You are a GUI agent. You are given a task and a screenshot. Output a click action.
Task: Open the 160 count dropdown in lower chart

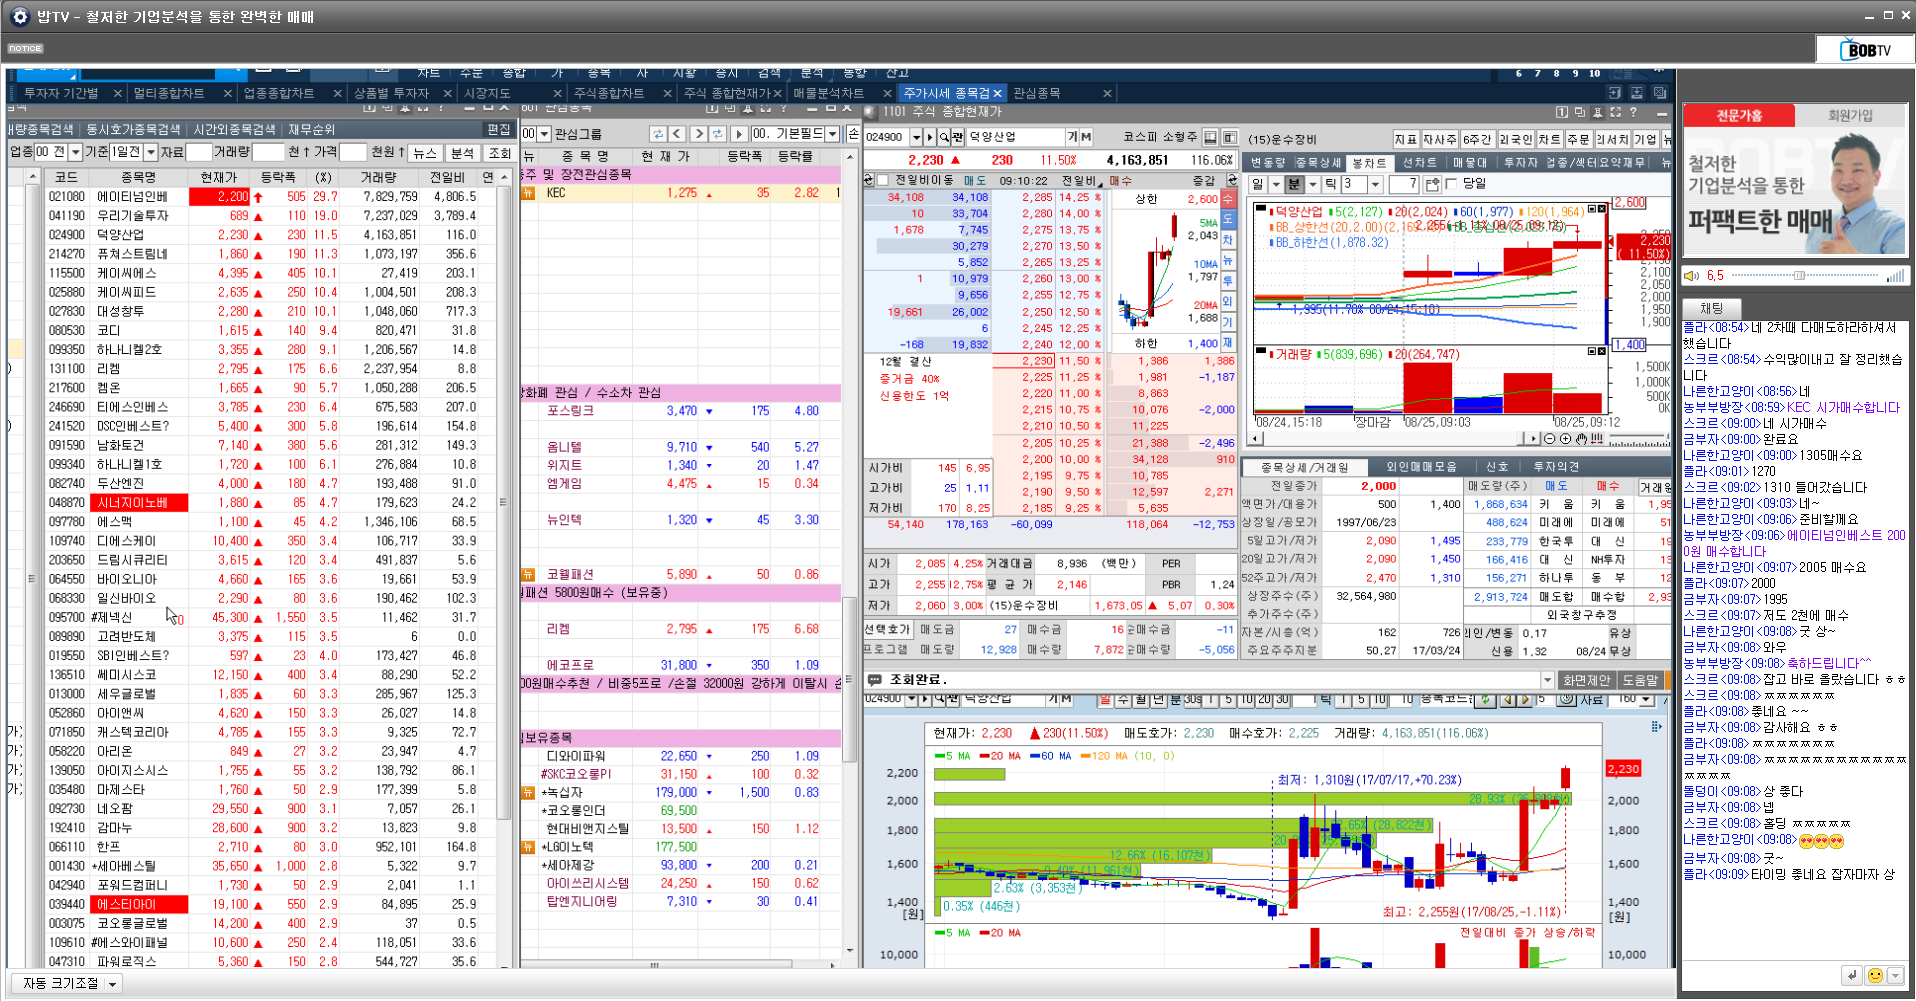[1645, 700]
